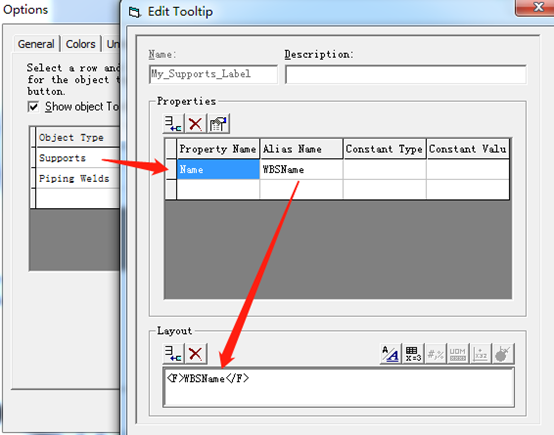
Task: Click the UOM icon in Layout toolbar
Action: click(x=458, y=353)
